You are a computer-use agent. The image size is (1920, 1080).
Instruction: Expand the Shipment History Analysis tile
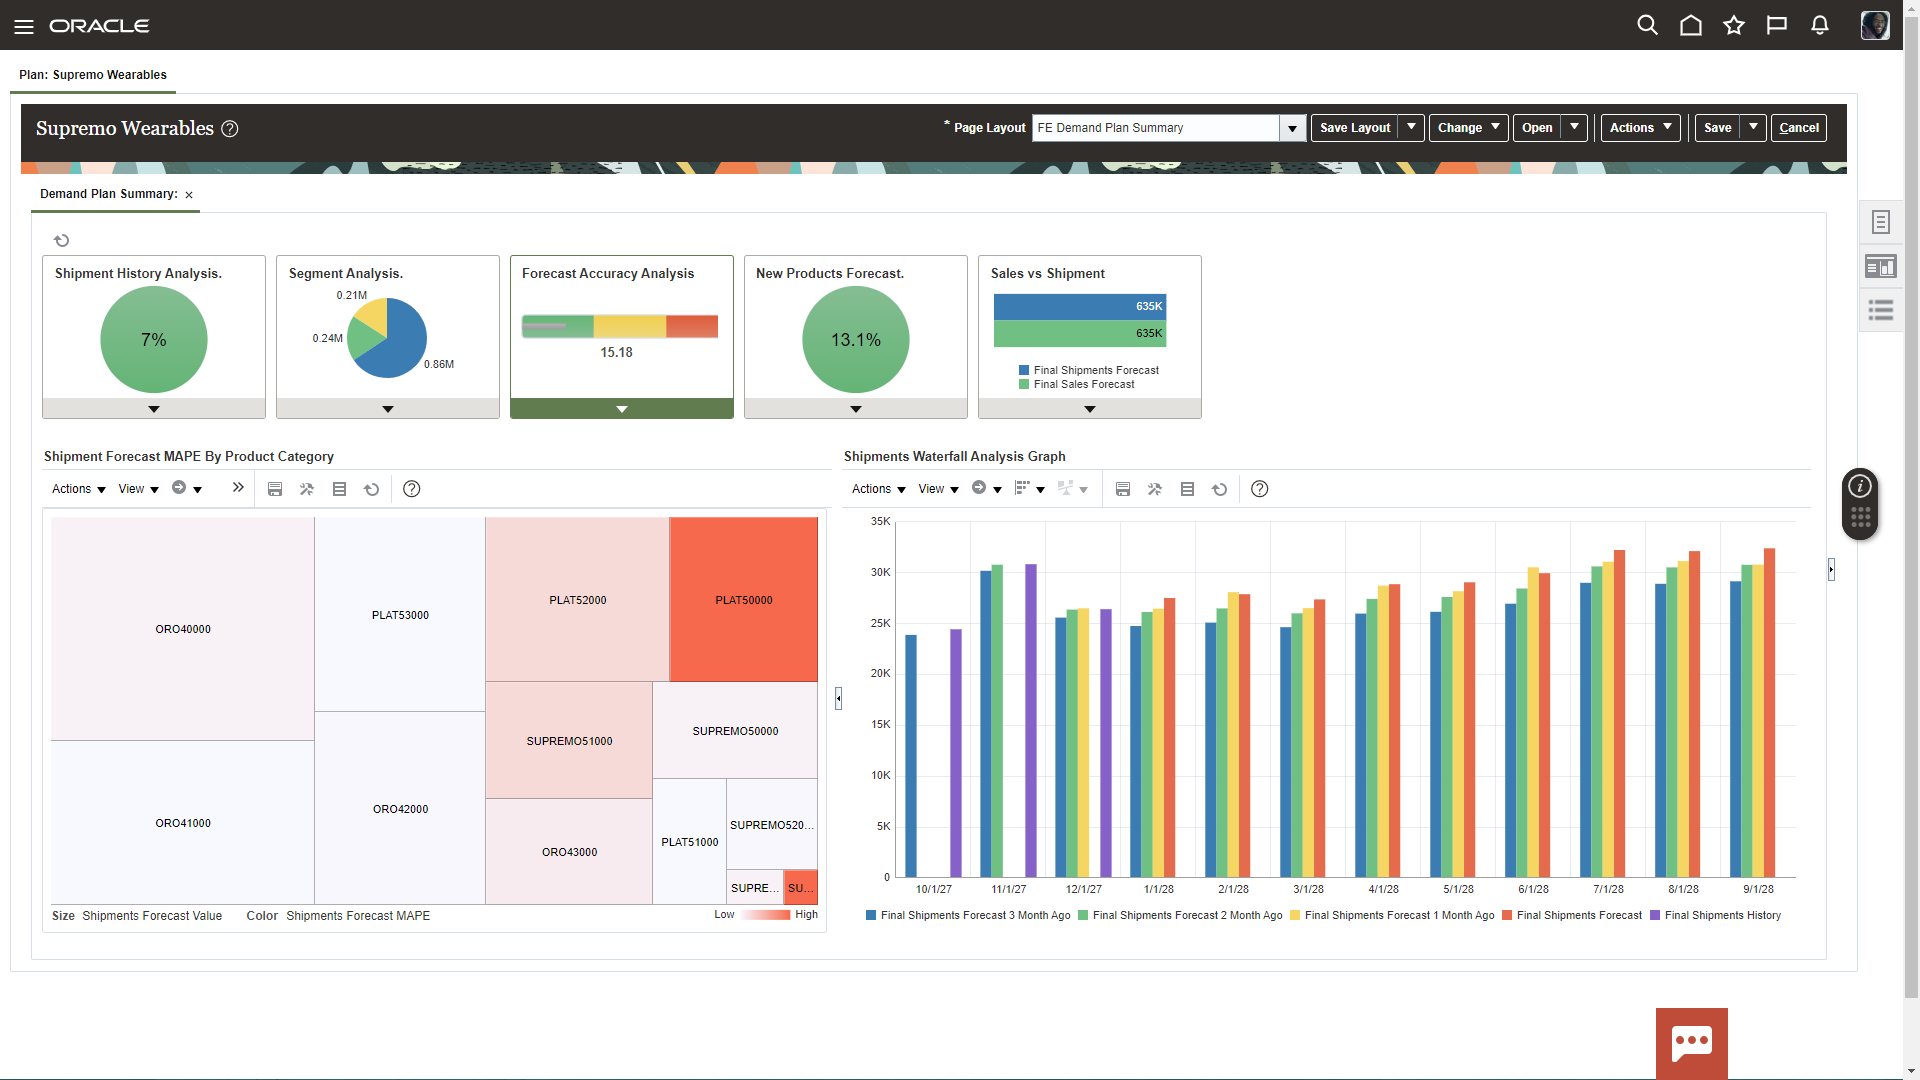tap(154, 409)
